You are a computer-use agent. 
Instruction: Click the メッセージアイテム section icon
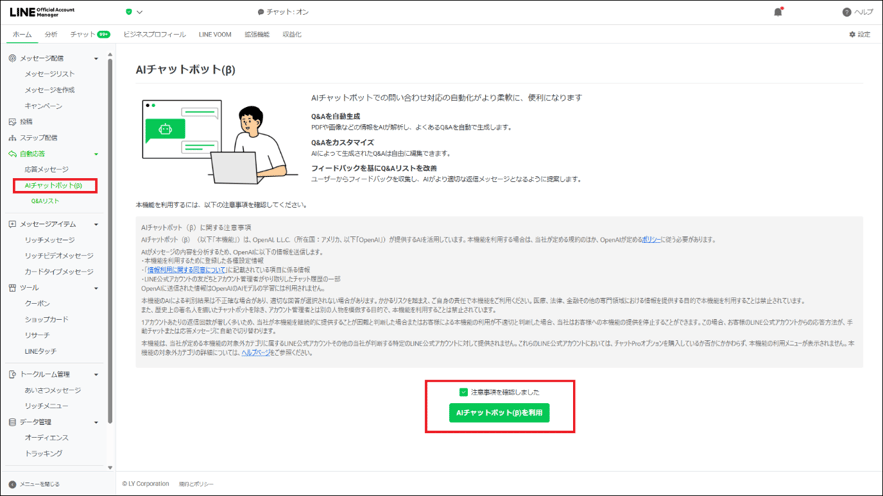click(12, 224)
